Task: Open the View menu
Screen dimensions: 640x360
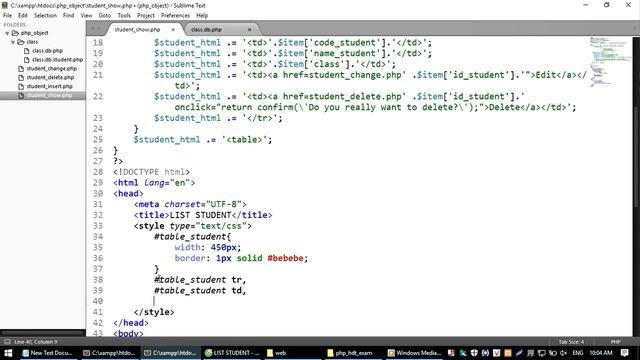Action: tap(87, 16)
